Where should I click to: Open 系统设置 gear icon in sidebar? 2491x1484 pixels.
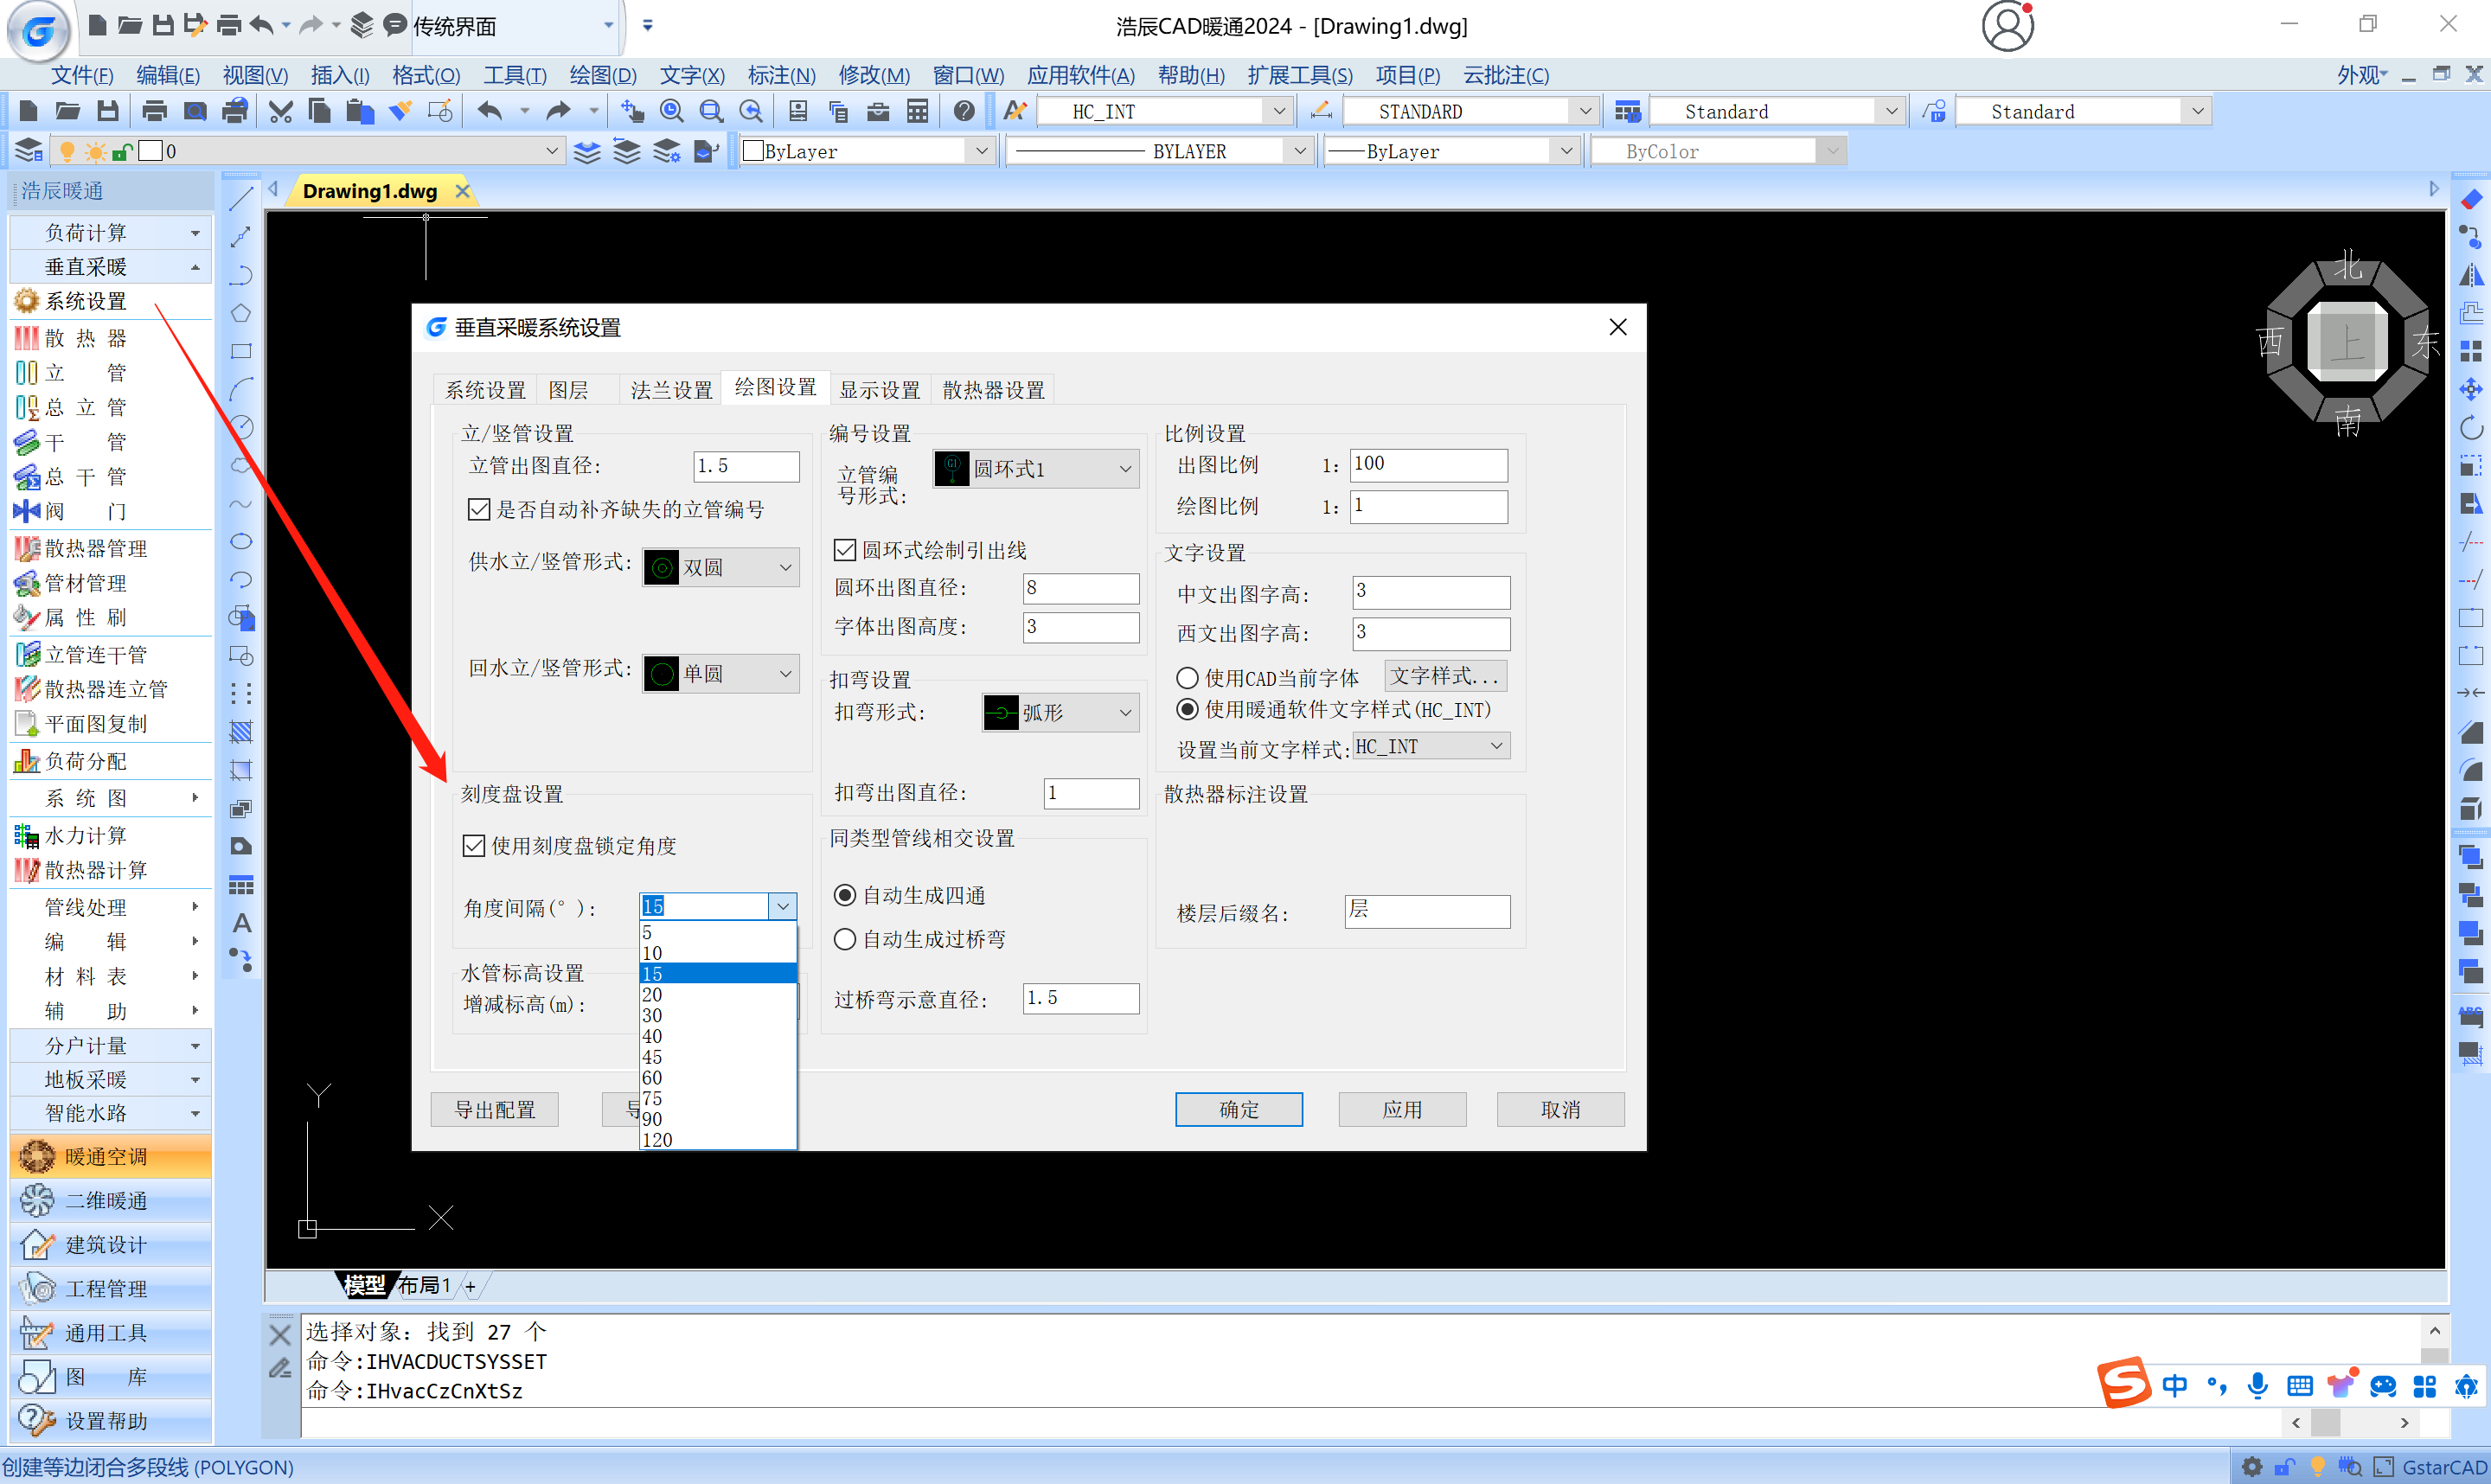(27, 301)
